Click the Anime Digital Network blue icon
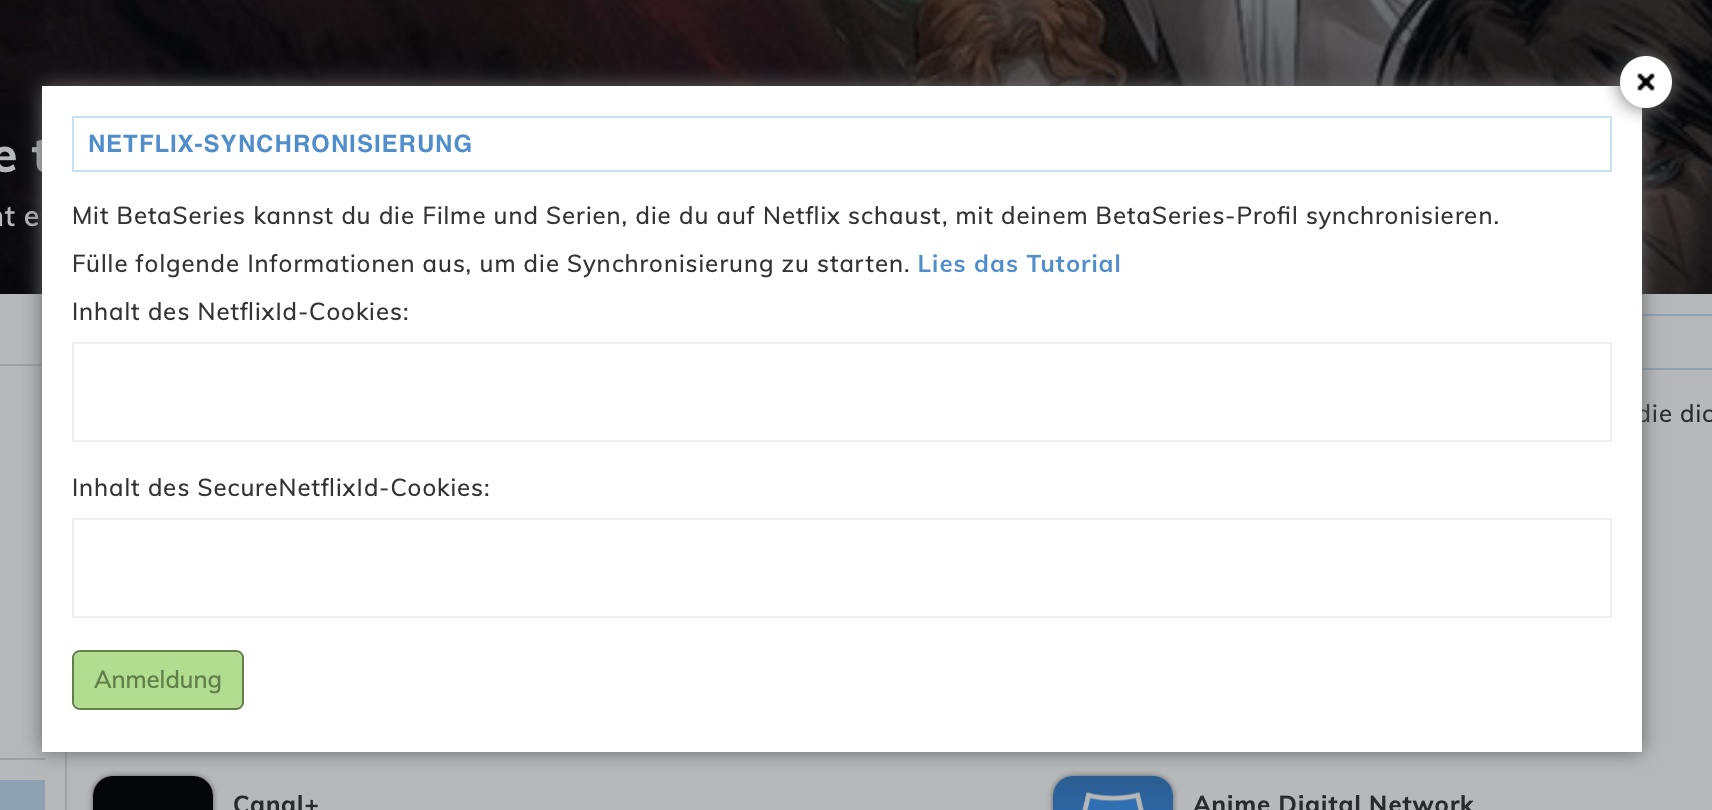The height and width of the screenshot is (810, 1712). tap(1112, 793)
